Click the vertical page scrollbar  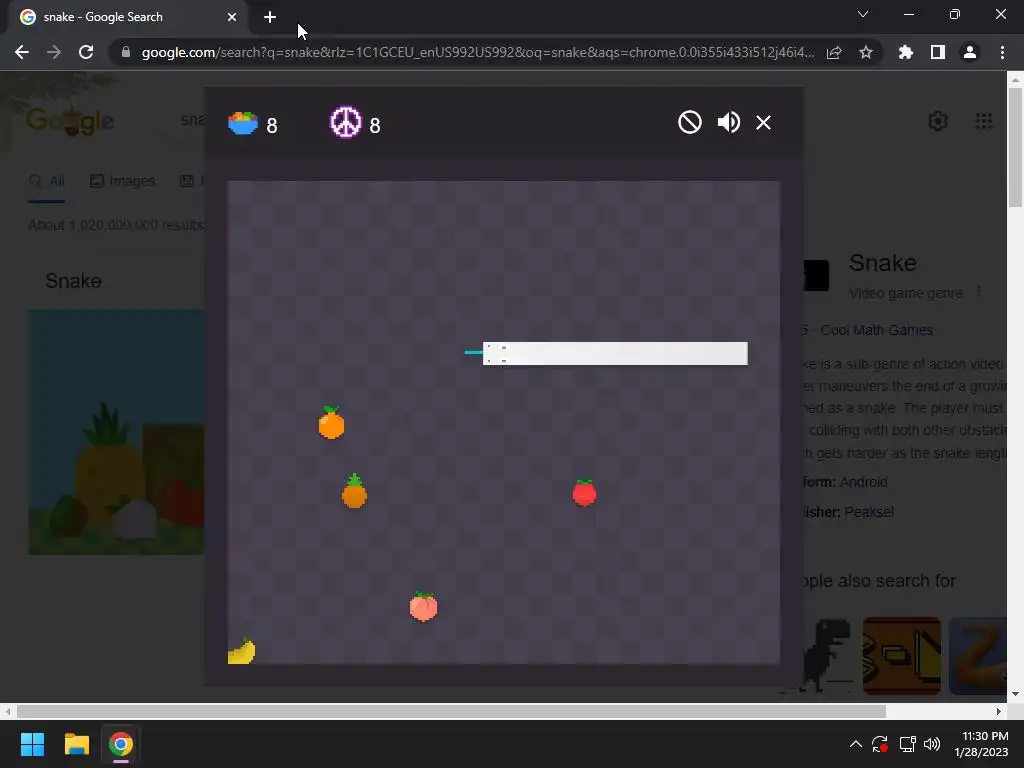(x=1015, y=147)
